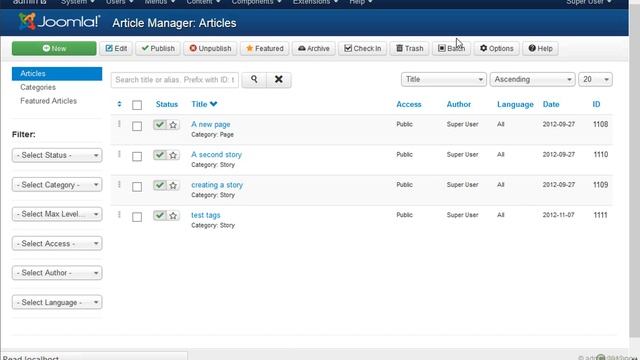The height and width of the screenshot is (360, 640).
Task: Click the reorder handle of the 'creating a story' row
Action: pos(119,184)
